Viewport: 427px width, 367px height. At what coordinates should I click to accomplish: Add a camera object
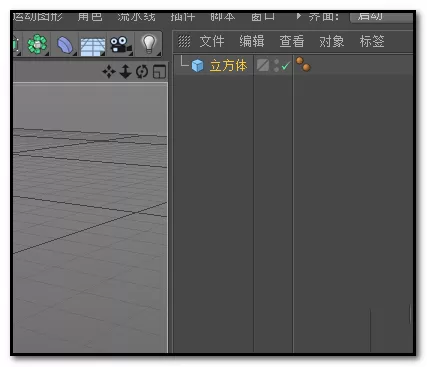tap(120, 45)
